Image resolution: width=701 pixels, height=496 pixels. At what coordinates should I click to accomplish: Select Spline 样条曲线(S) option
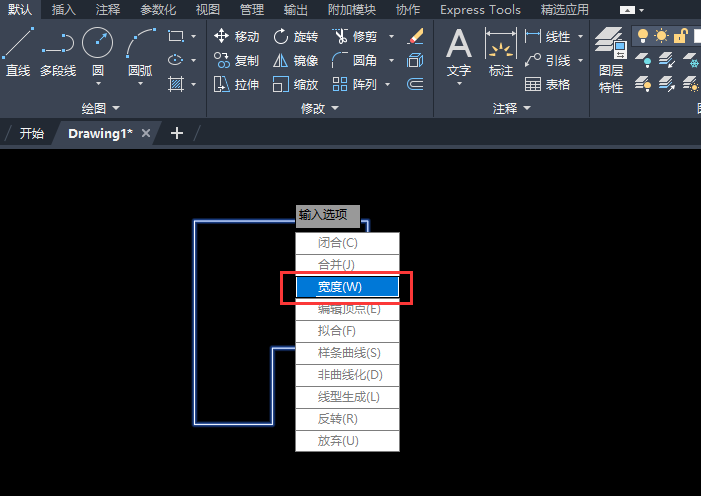click(x=347, y=353)
